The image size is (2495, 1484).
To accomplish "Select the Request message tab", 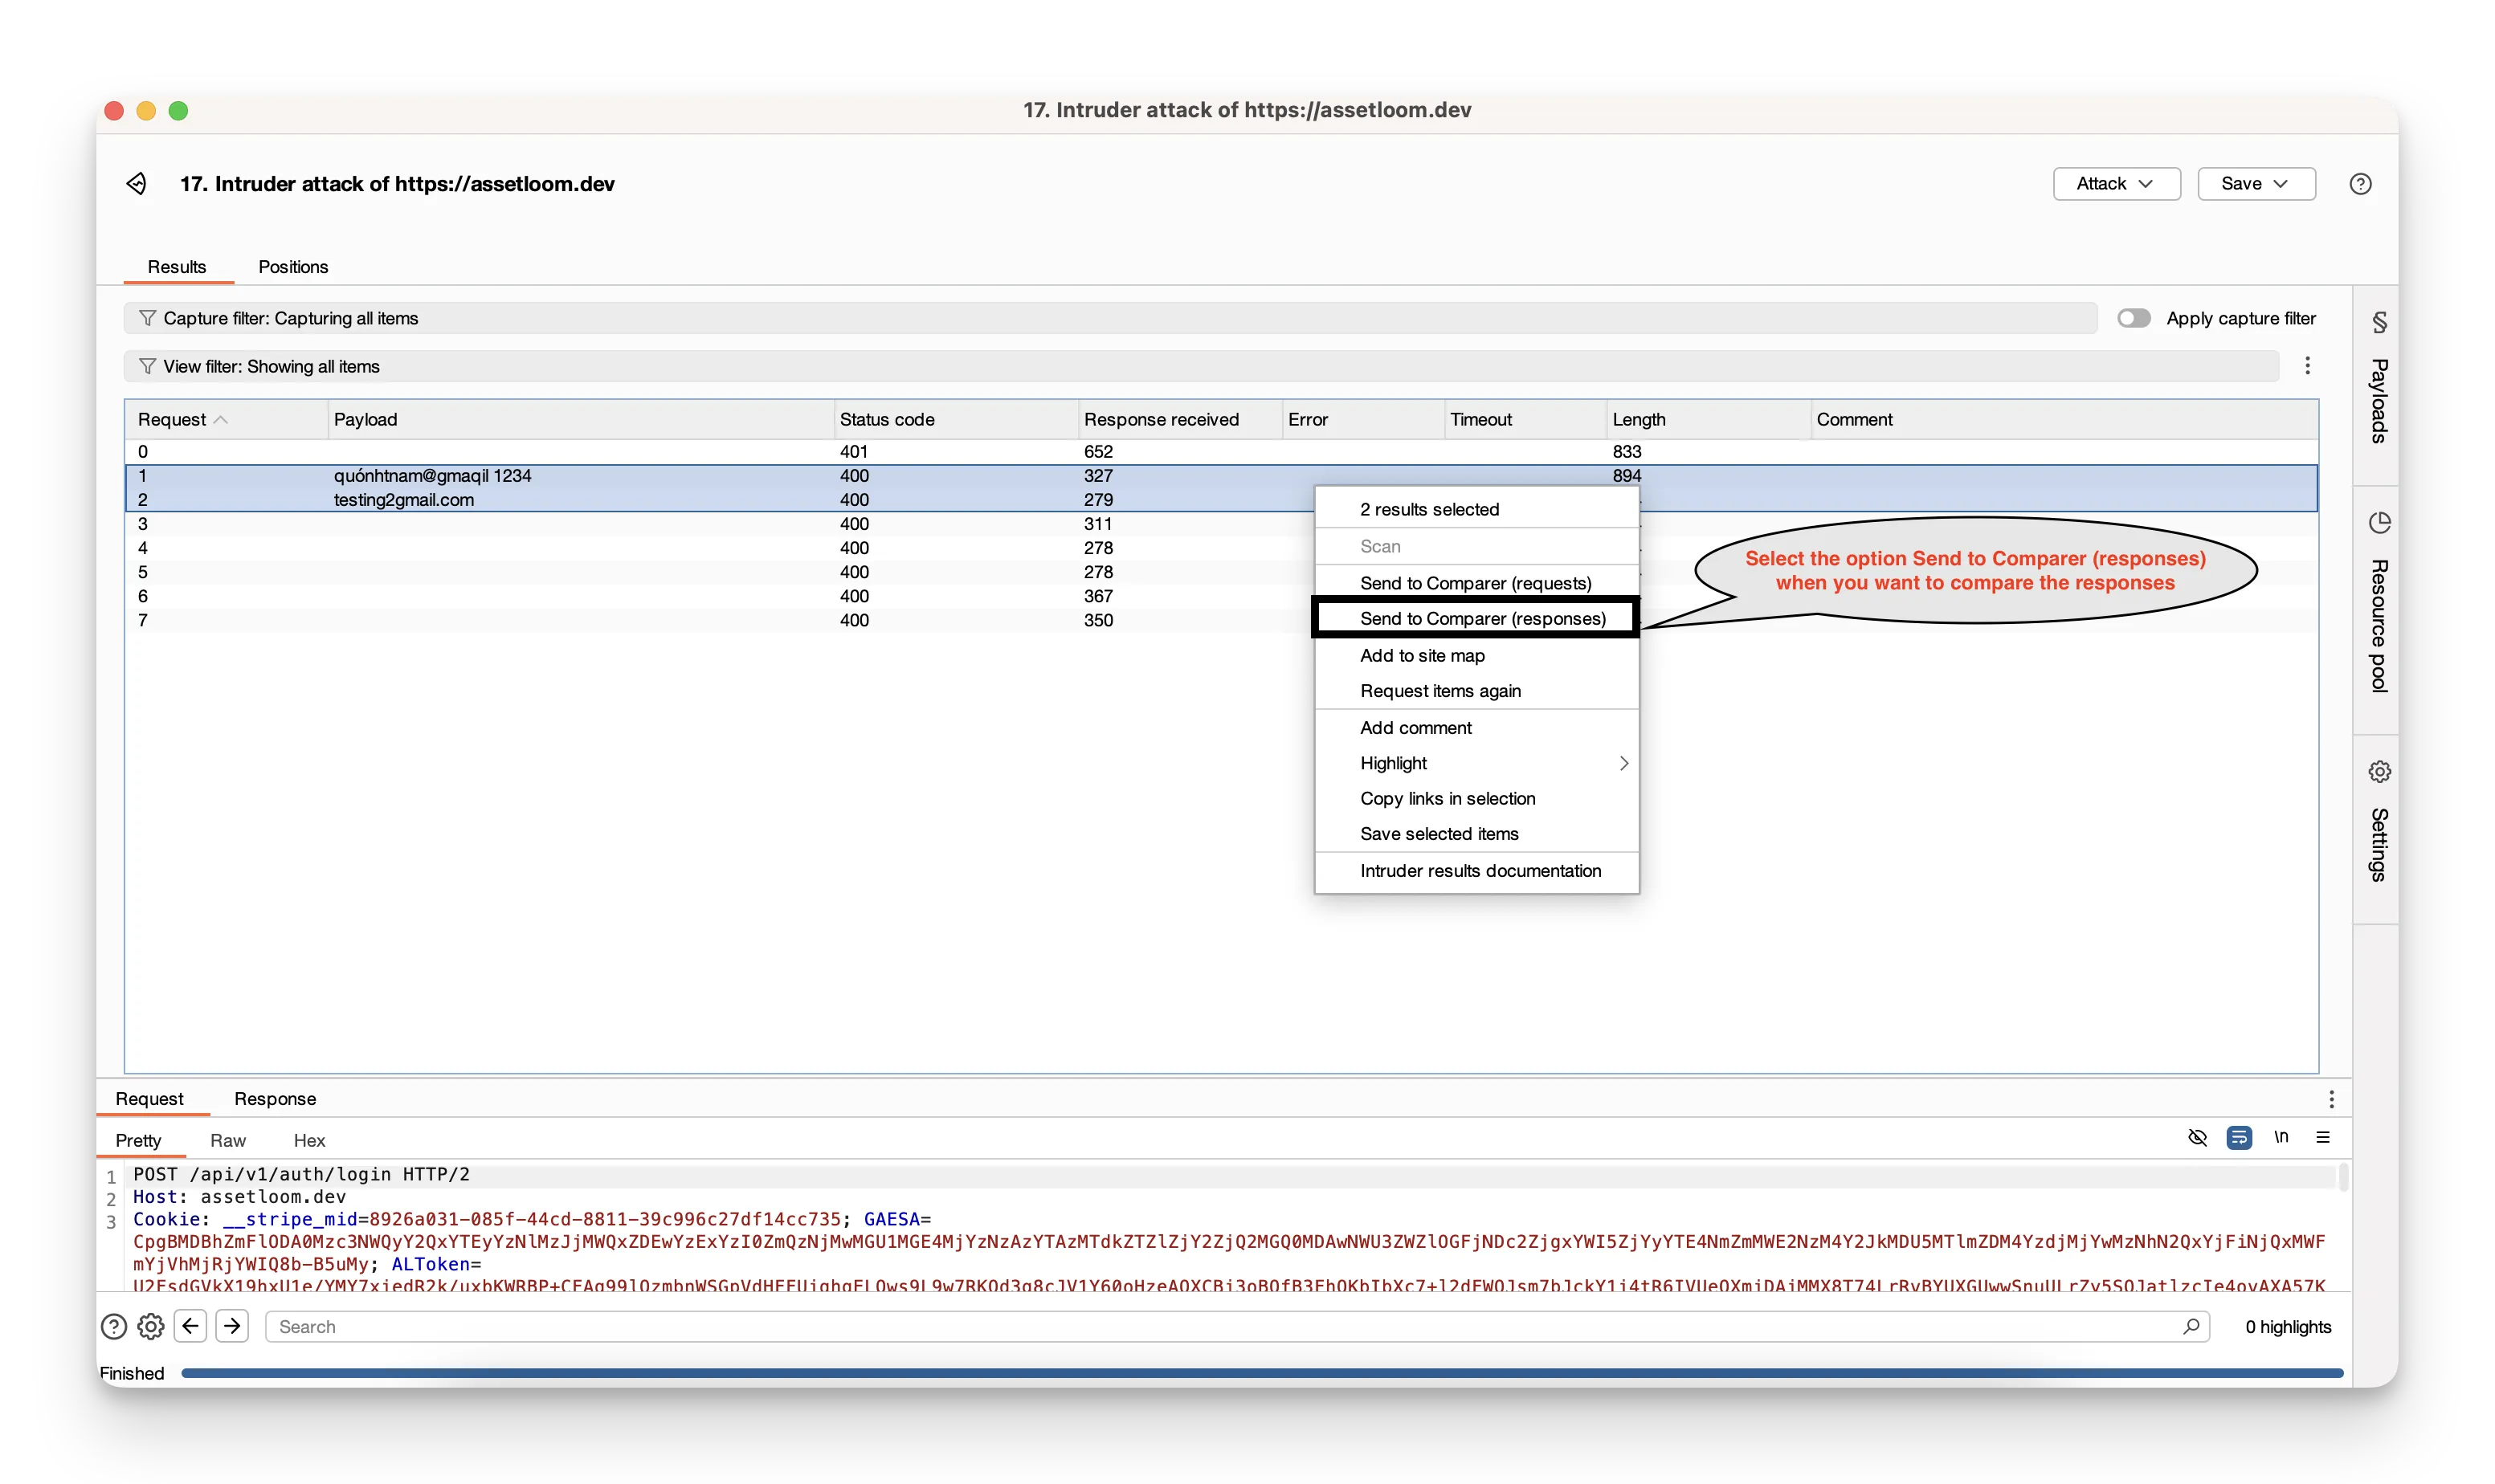I will pyautogui.click(x=150, y=1099).
